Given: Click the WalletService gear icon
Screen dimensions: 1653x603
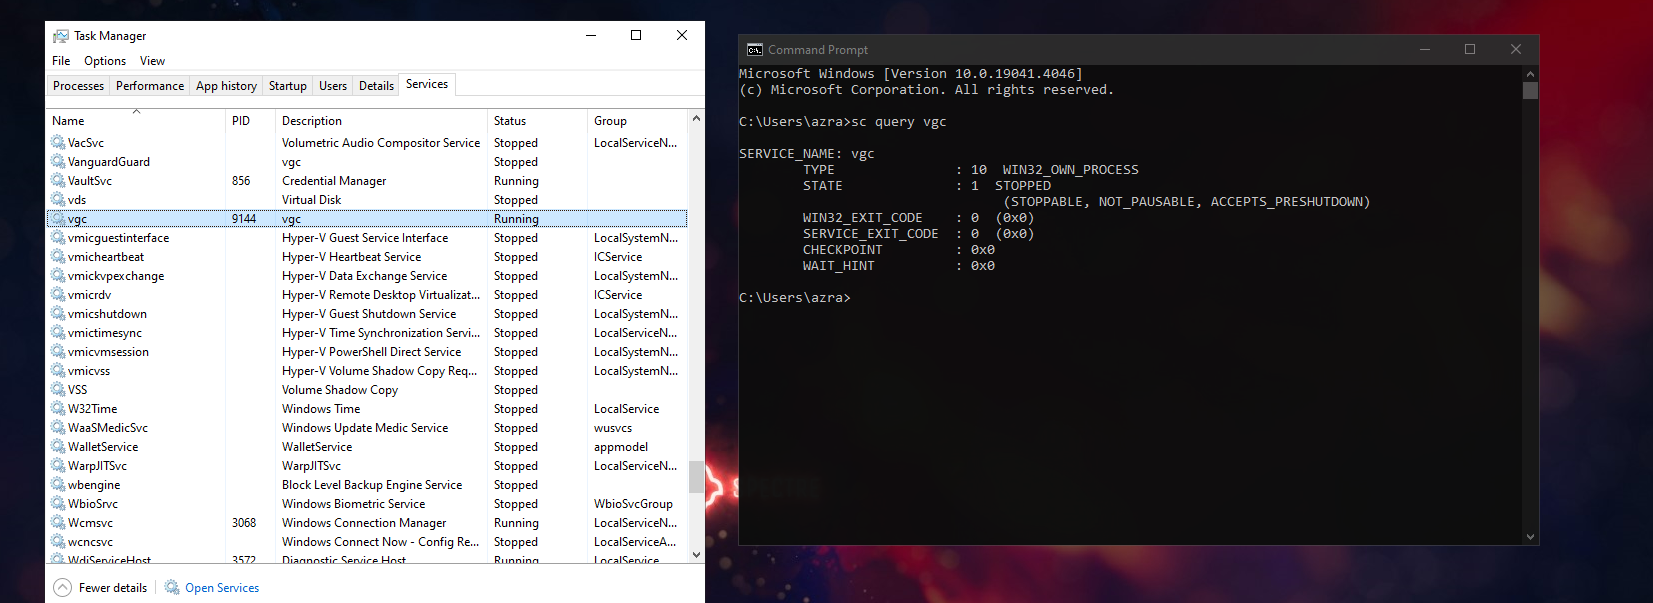Looking at the screenshot, I should point(58,447).
